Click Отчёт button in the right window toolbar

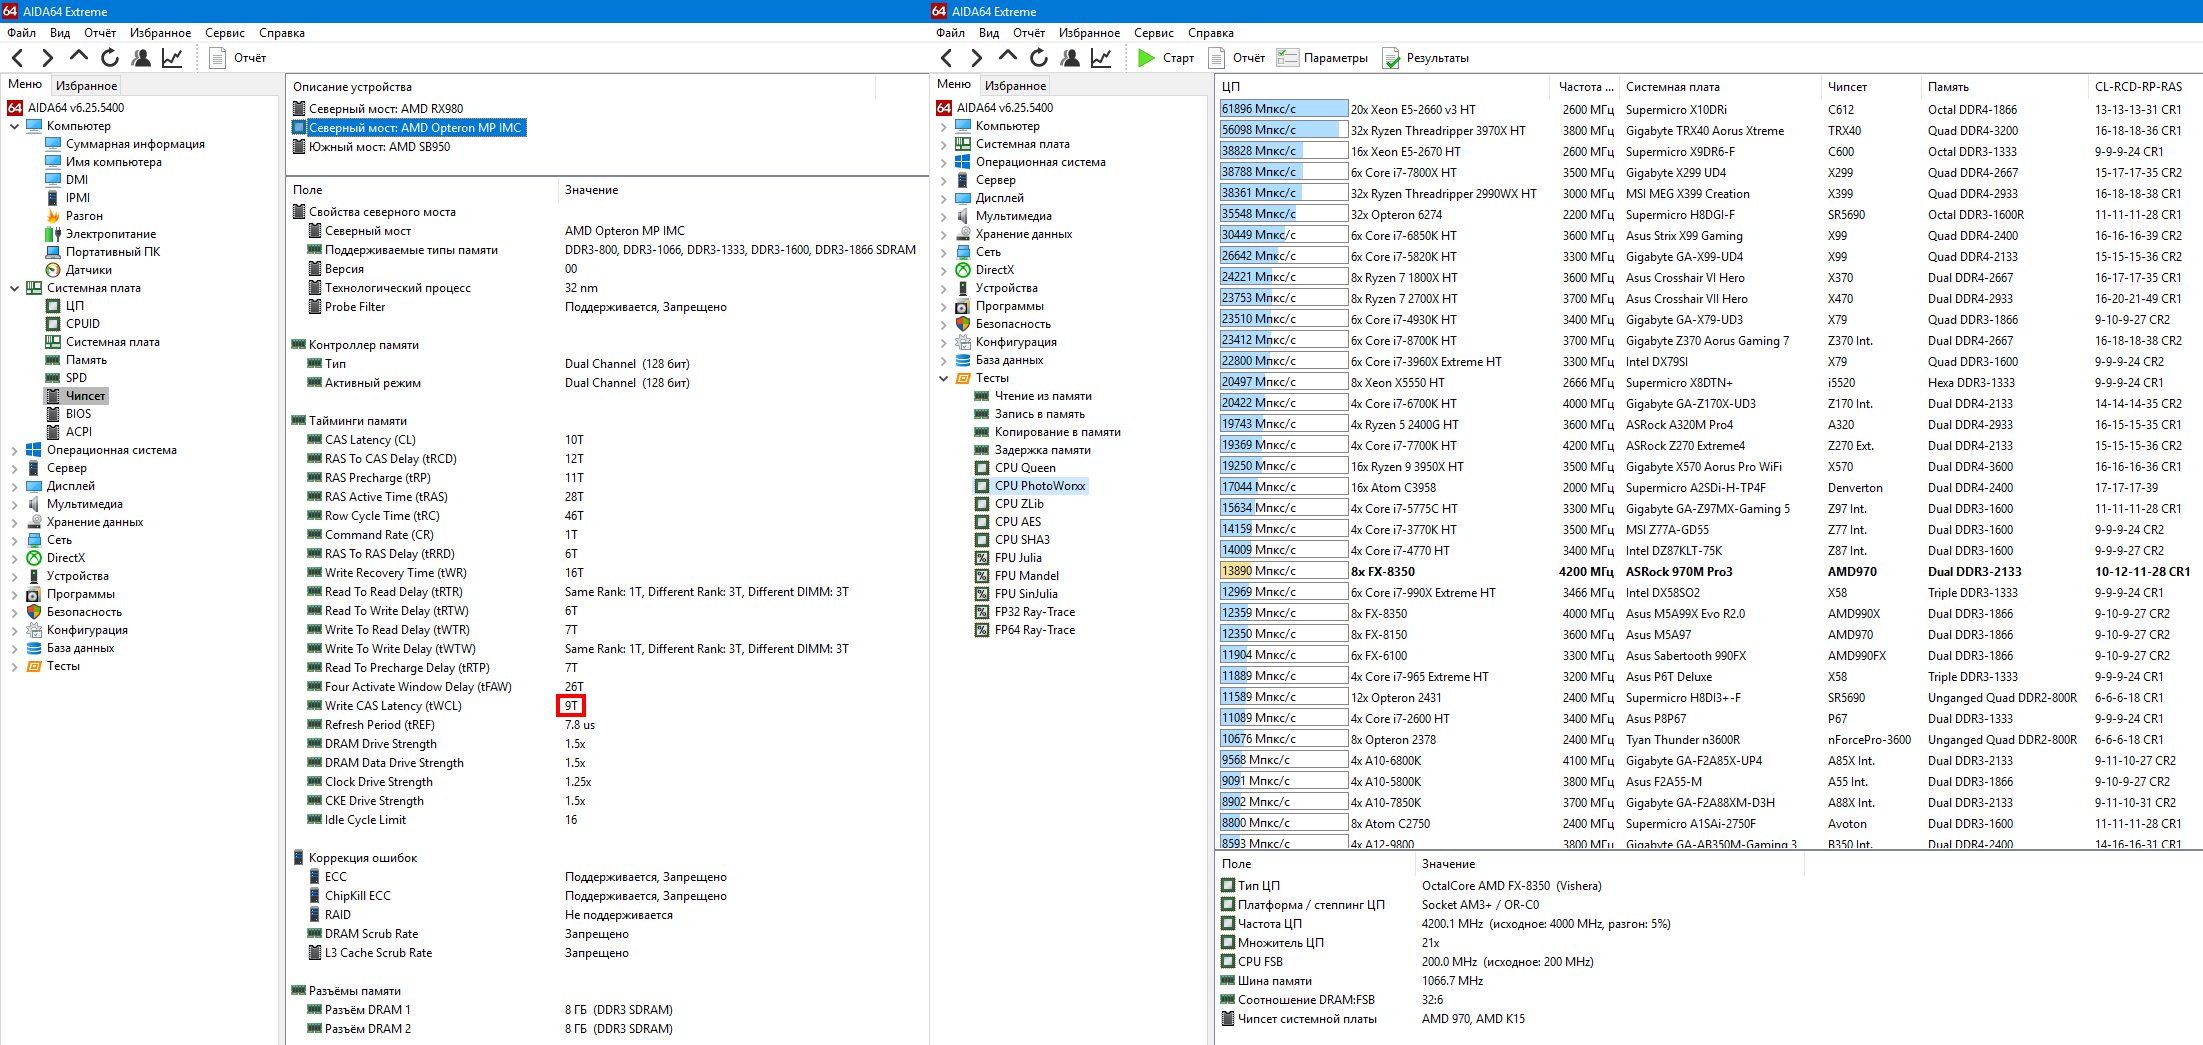[x=1237, y=58]
